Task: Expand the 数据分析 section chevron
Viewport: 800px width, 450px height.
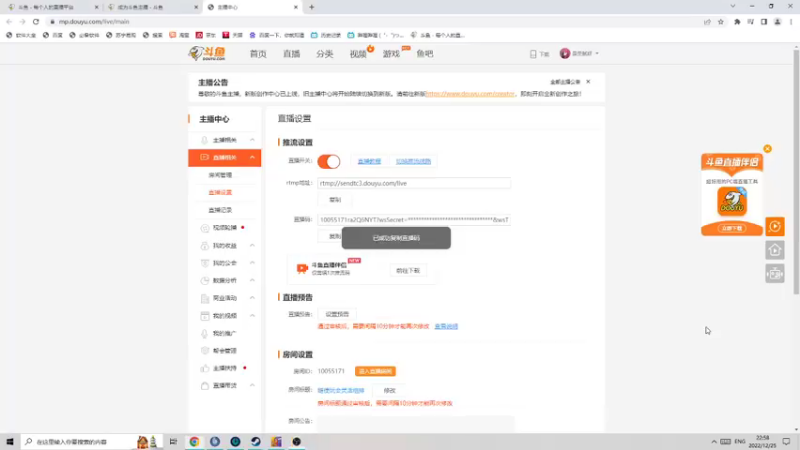Action: 252,280
